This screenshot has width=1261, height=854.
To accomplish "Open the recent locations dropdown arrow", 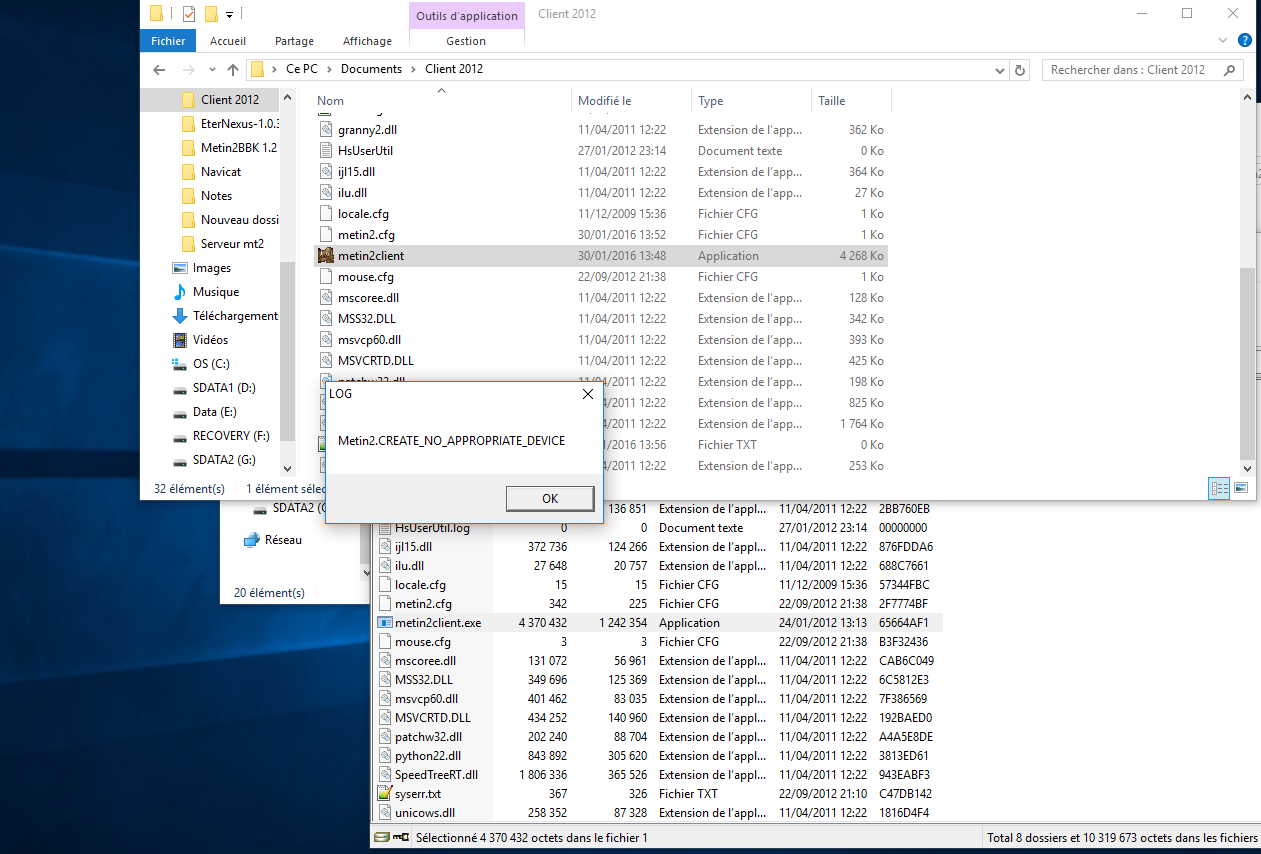I will pyautogui.click(x=212, y=70).
